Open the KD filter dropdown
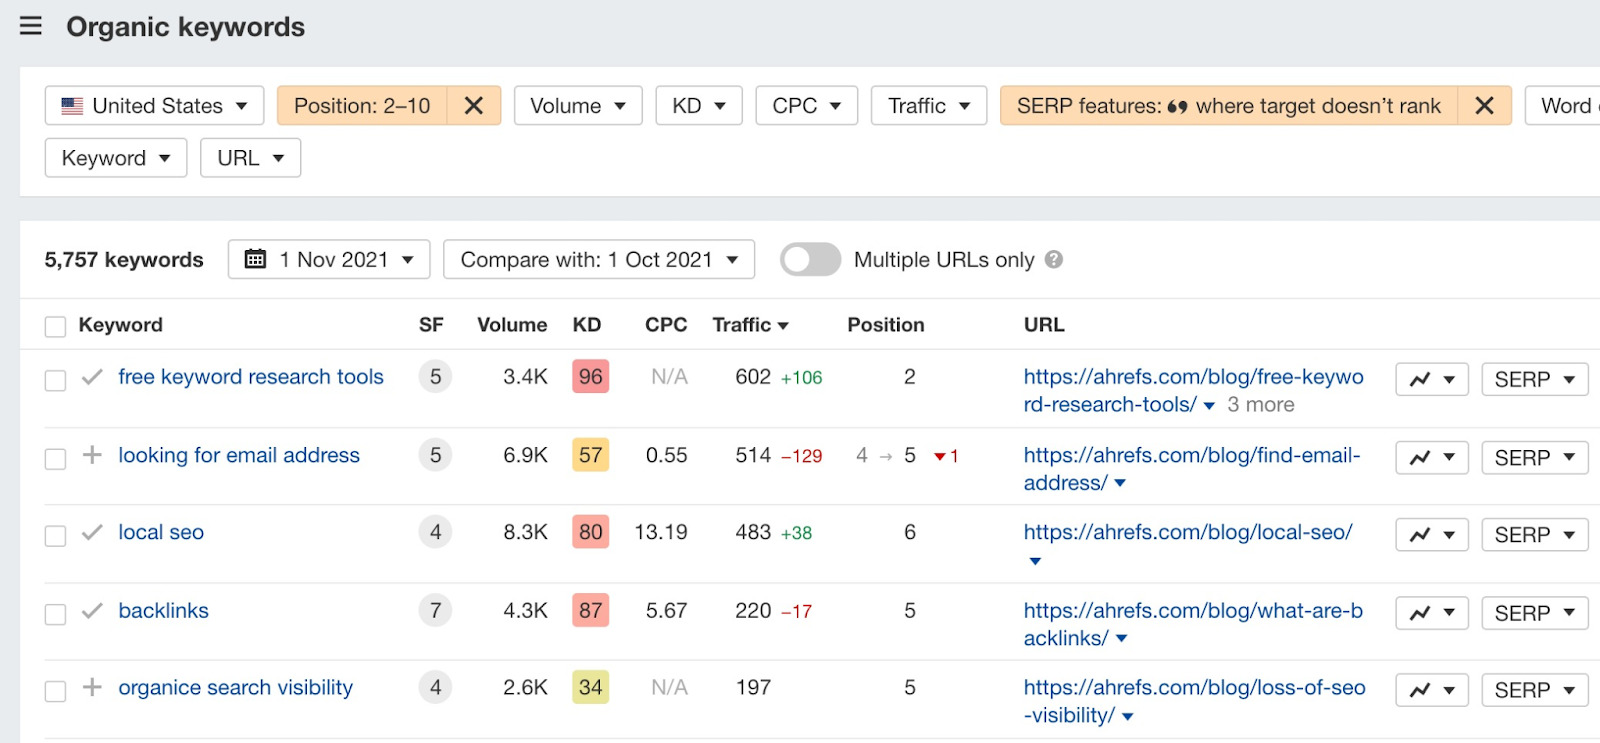Viewport: 1600px width, 743px height. tap(698, 106)
